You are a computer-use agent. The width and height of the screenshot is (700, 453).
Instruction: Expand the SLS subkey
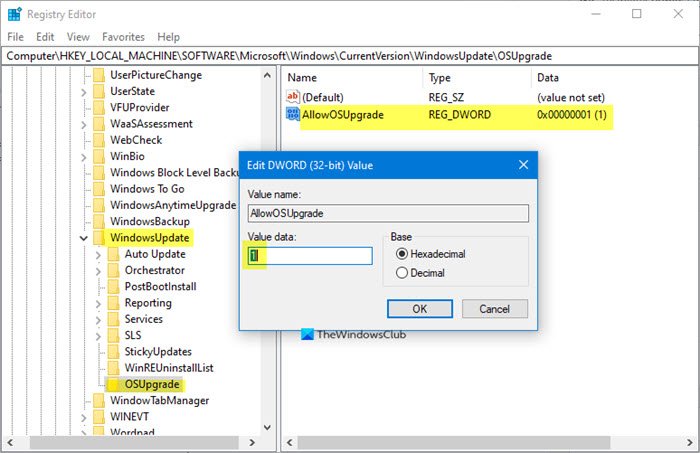(x=98, y=336)
